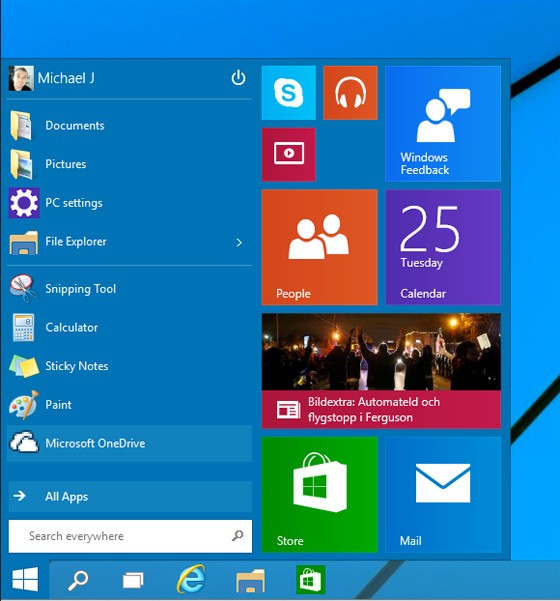Click in the Search everywhere field
Viewport: 560px width, 601px height.
click(x=130, y=536)
